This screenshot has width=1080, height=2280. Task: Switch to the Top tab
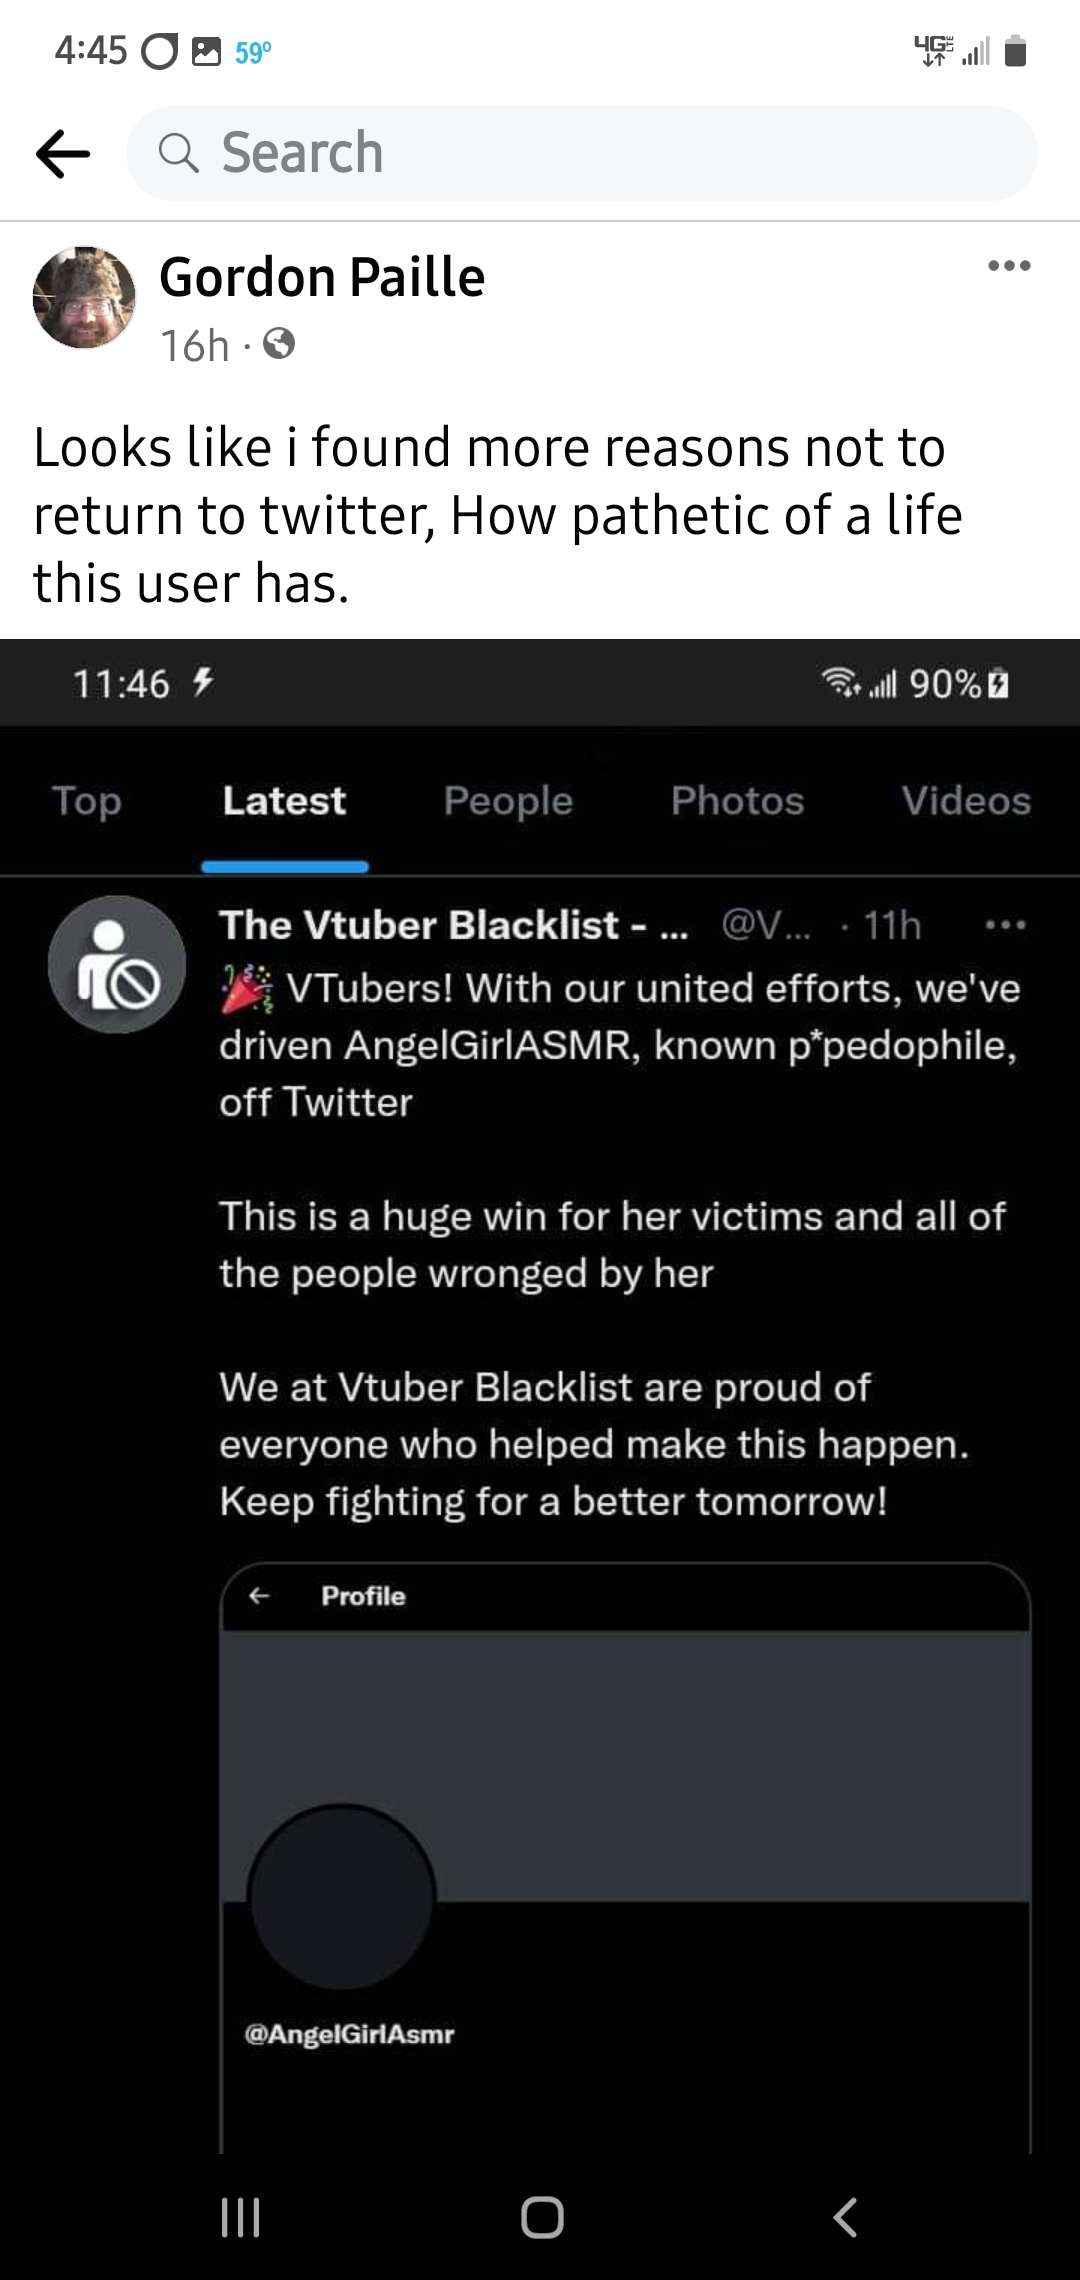[87, 801]
